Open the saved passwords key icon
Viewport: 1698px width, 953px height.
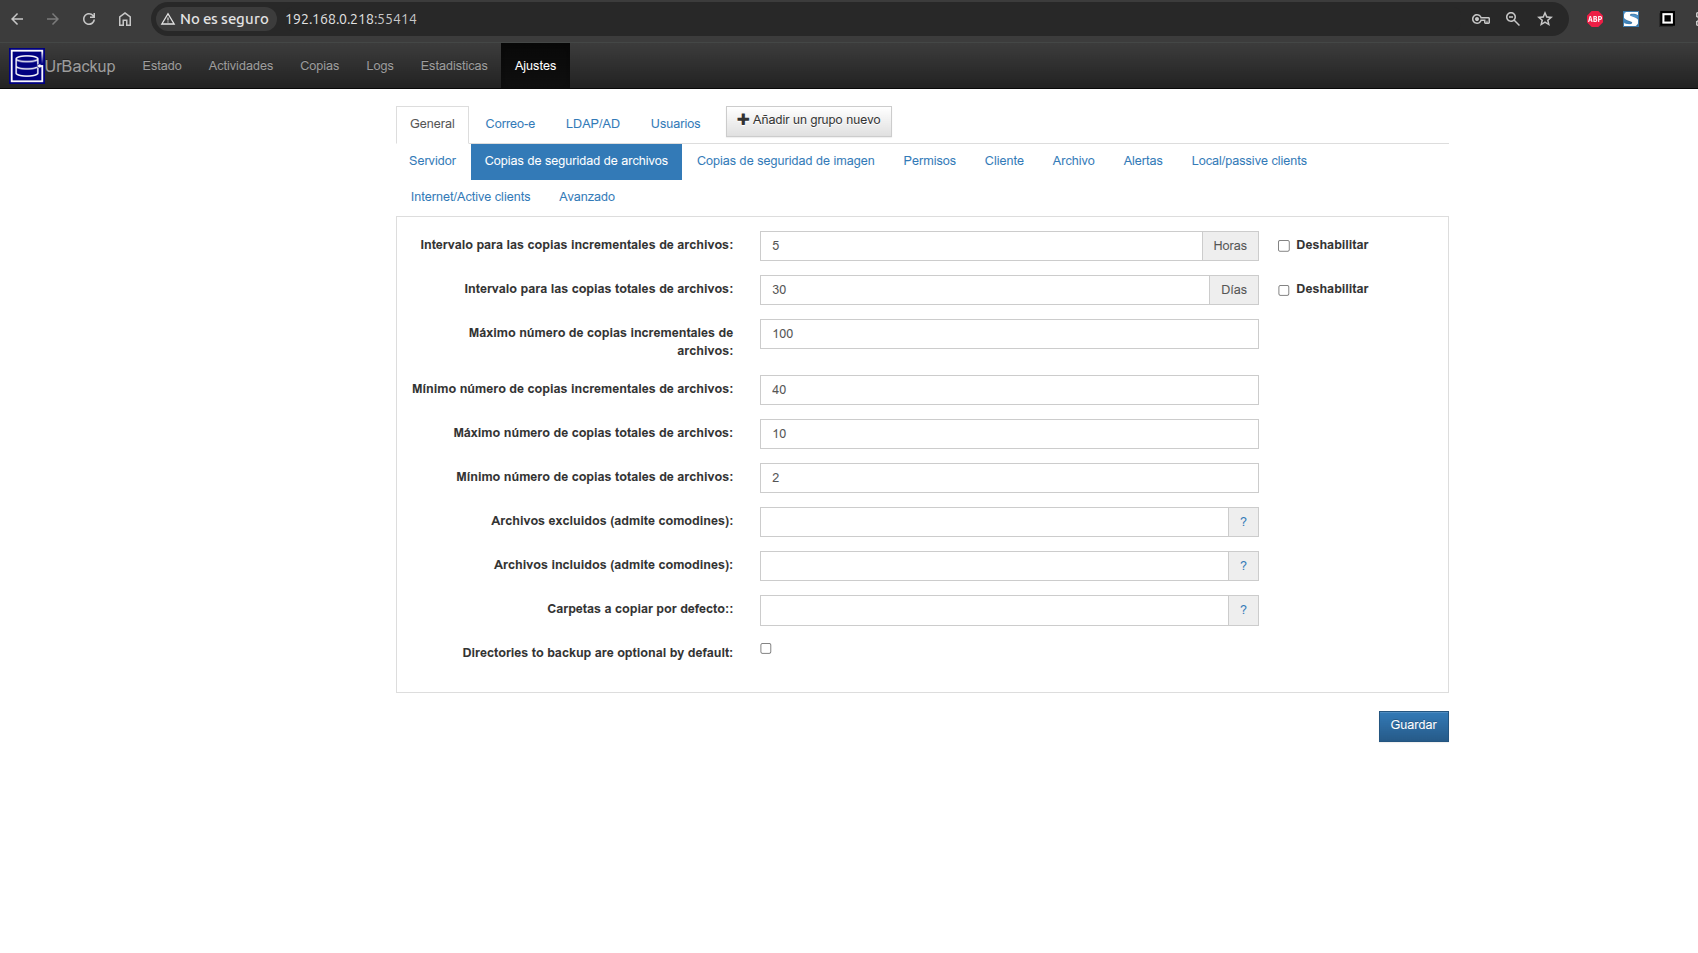point(1481,19)
